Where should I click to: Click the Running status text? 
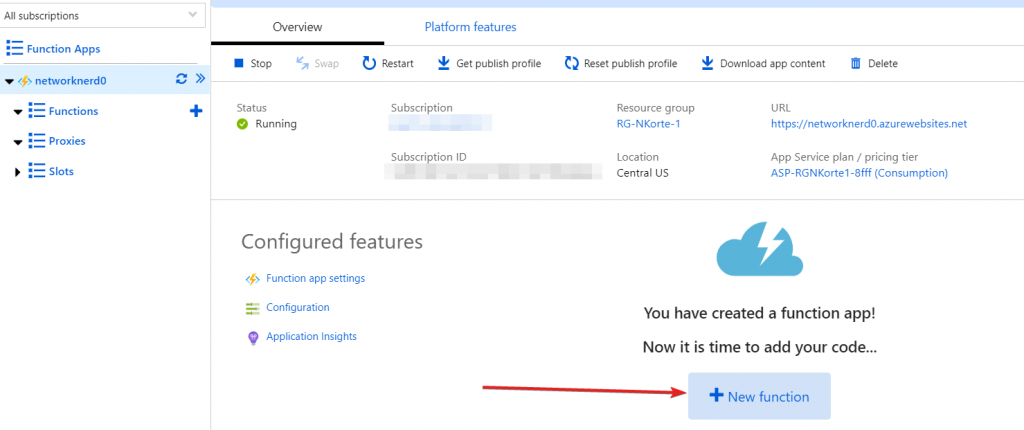point(276,124)
